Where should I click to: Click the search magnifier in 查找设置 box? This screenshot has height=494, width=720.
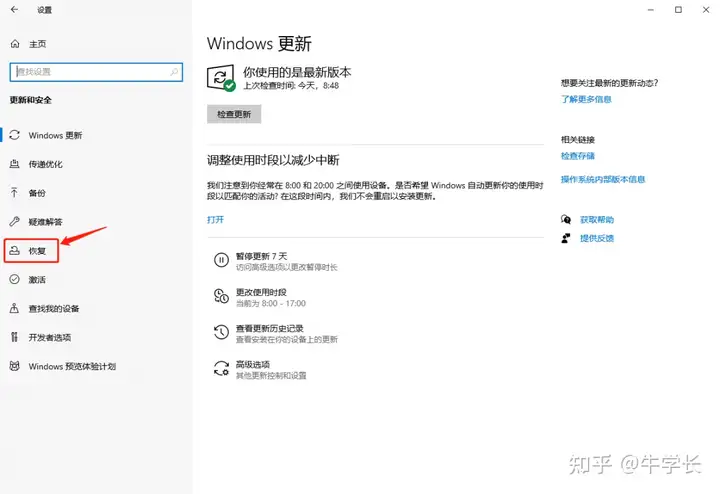(x=174, y=72)
